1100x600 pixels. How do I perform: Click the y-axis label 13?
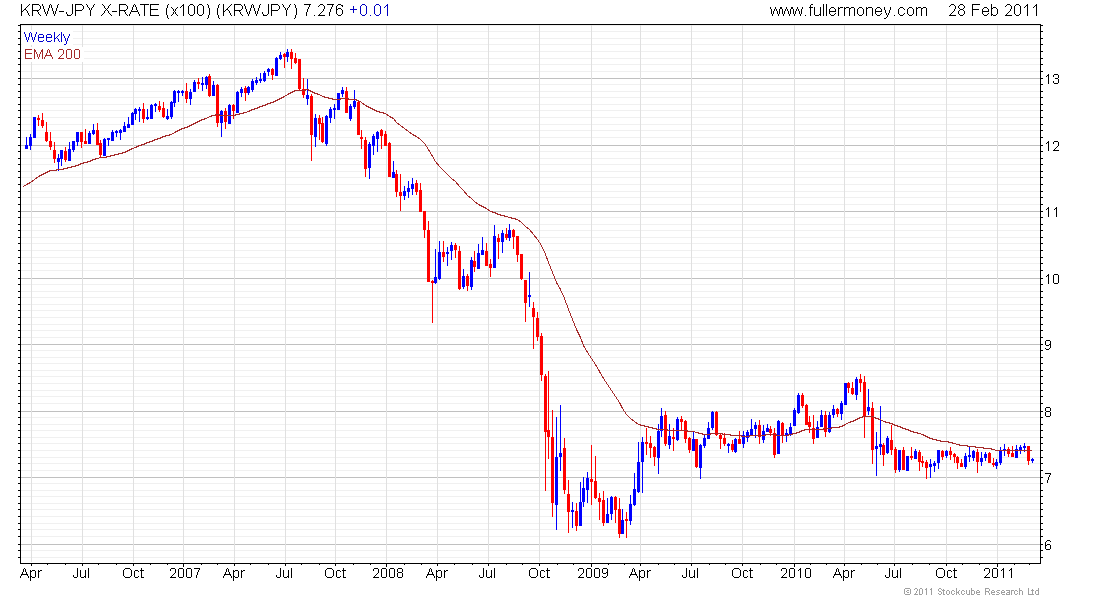pos(1052,79)
